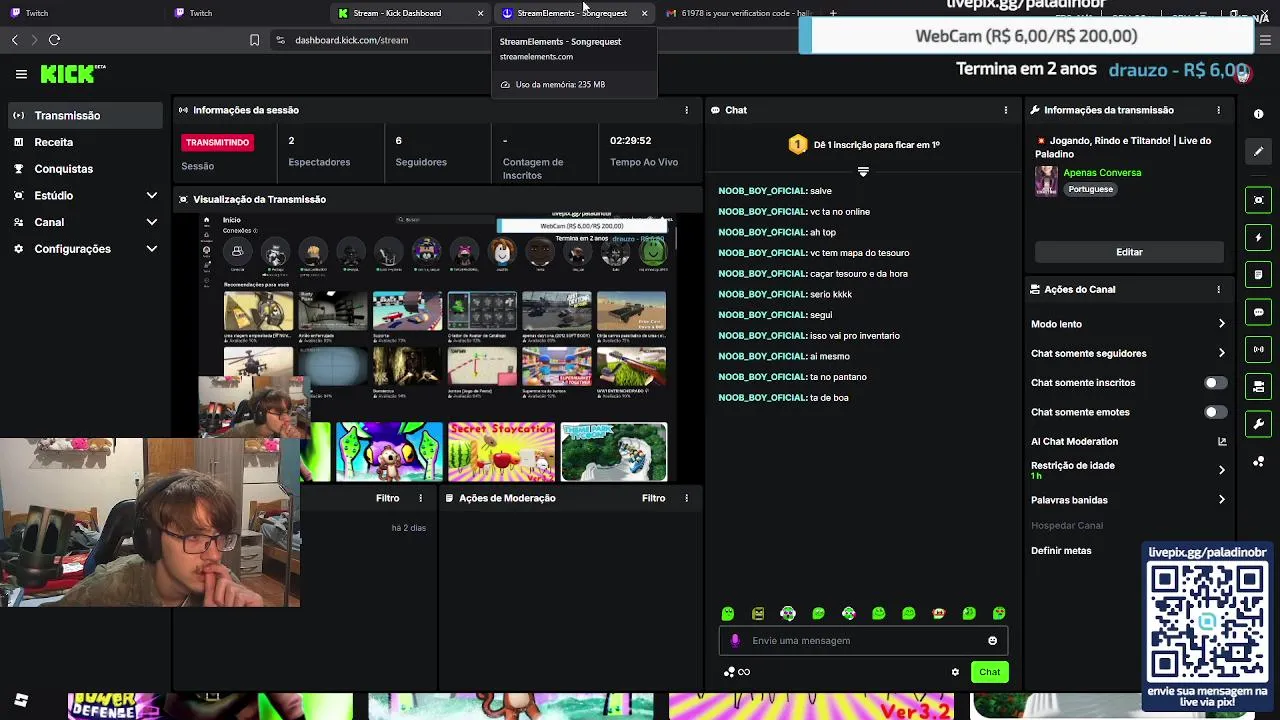This screenshot has height=720, width=1280.
Task: Click the 02:29:52 live time value
Action: click(630, 141)
